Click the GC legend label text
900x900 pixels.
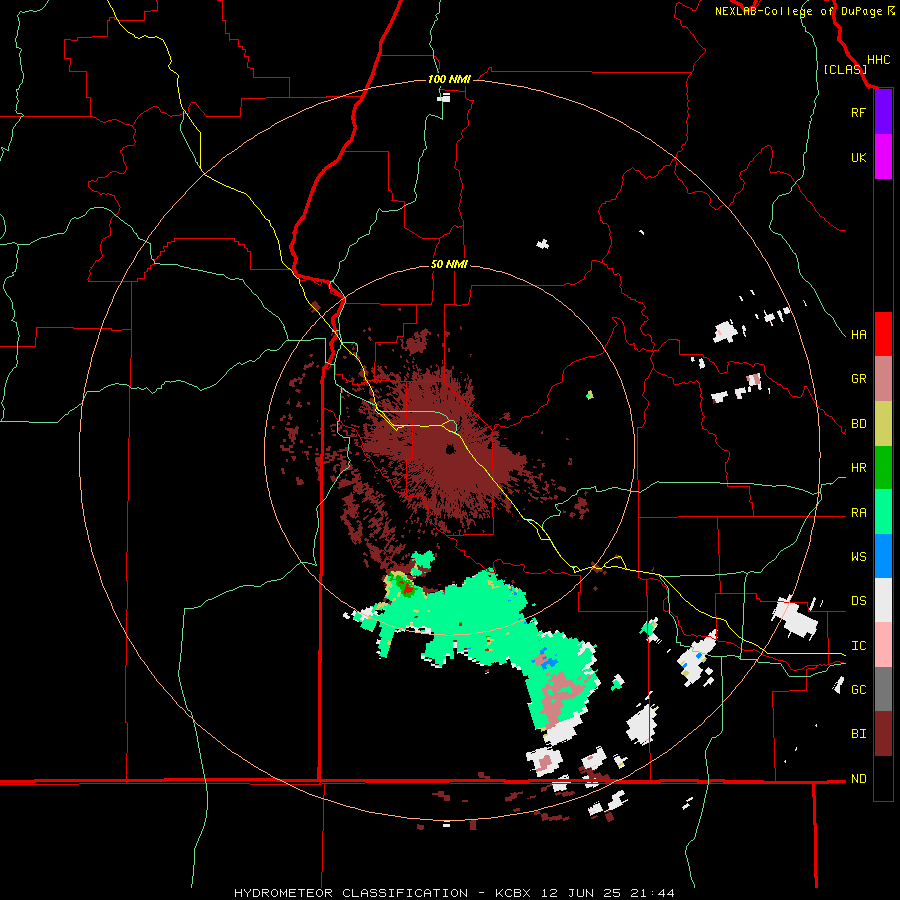click(x=858, y=690)
